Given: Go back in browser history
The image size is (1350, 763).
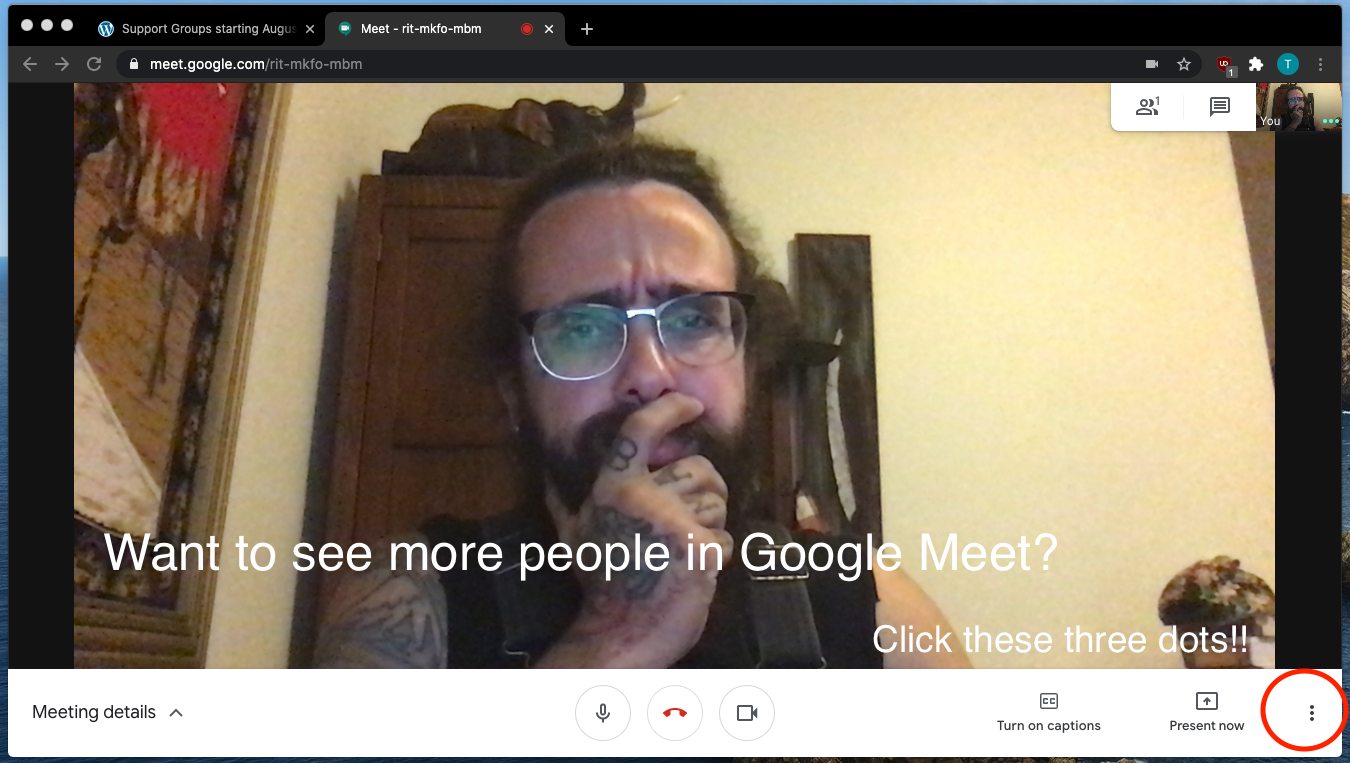Looking at the screenshot, I should click(30, 64).
